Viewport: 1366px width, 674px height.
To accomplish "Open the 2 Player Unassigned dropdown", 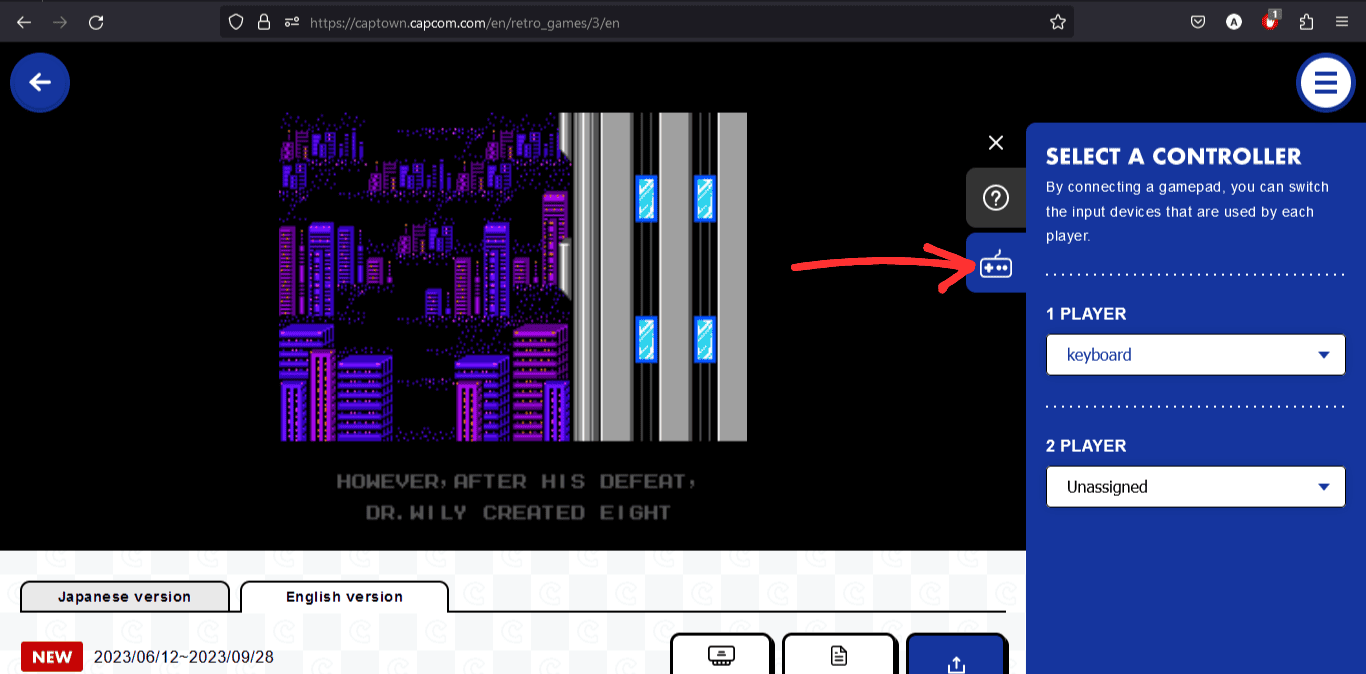I will tap(1196, 487).
